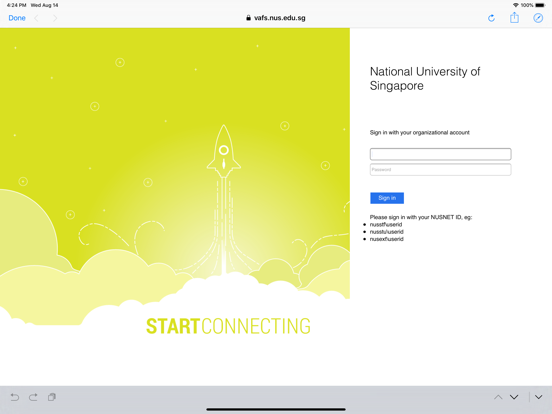The width and height of the screenshot is (552, 414).
Task: Tap the rocket illustration image
Action: pyautogui.click(x=224, y=151)
